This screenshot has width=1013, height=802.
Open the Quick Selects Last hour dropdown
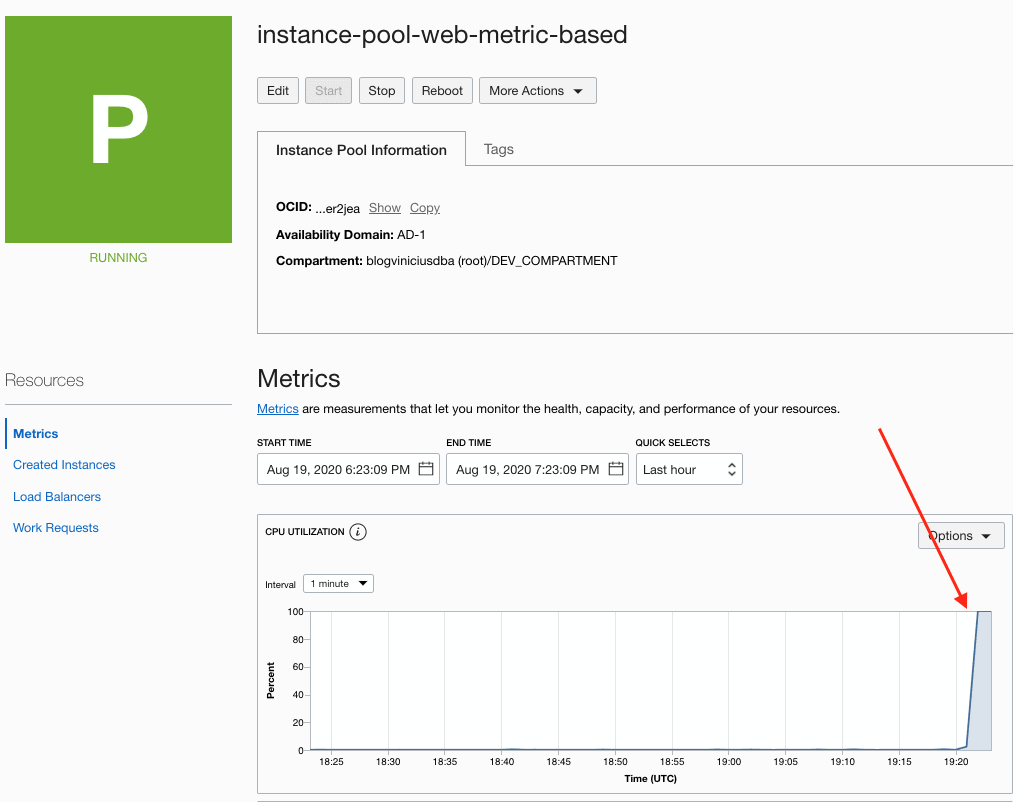click(x=689, y=469)
